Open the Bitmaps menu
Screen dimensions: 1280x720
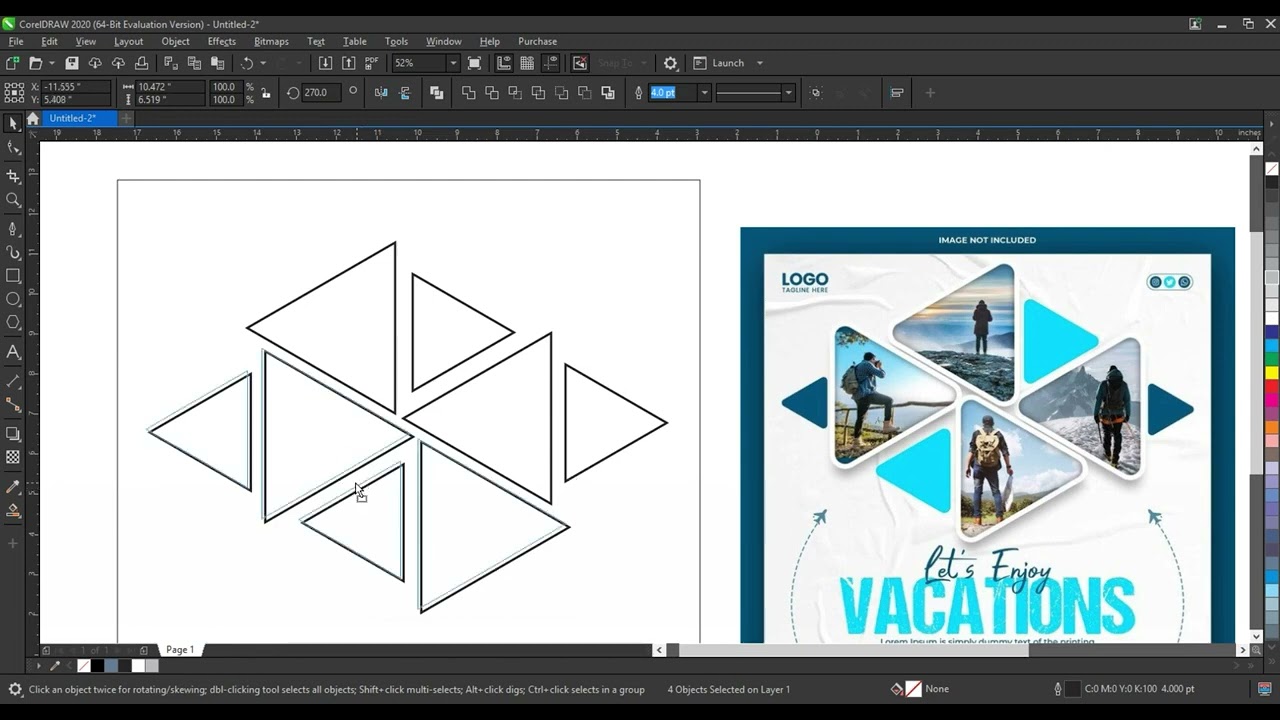click(271, 41)
